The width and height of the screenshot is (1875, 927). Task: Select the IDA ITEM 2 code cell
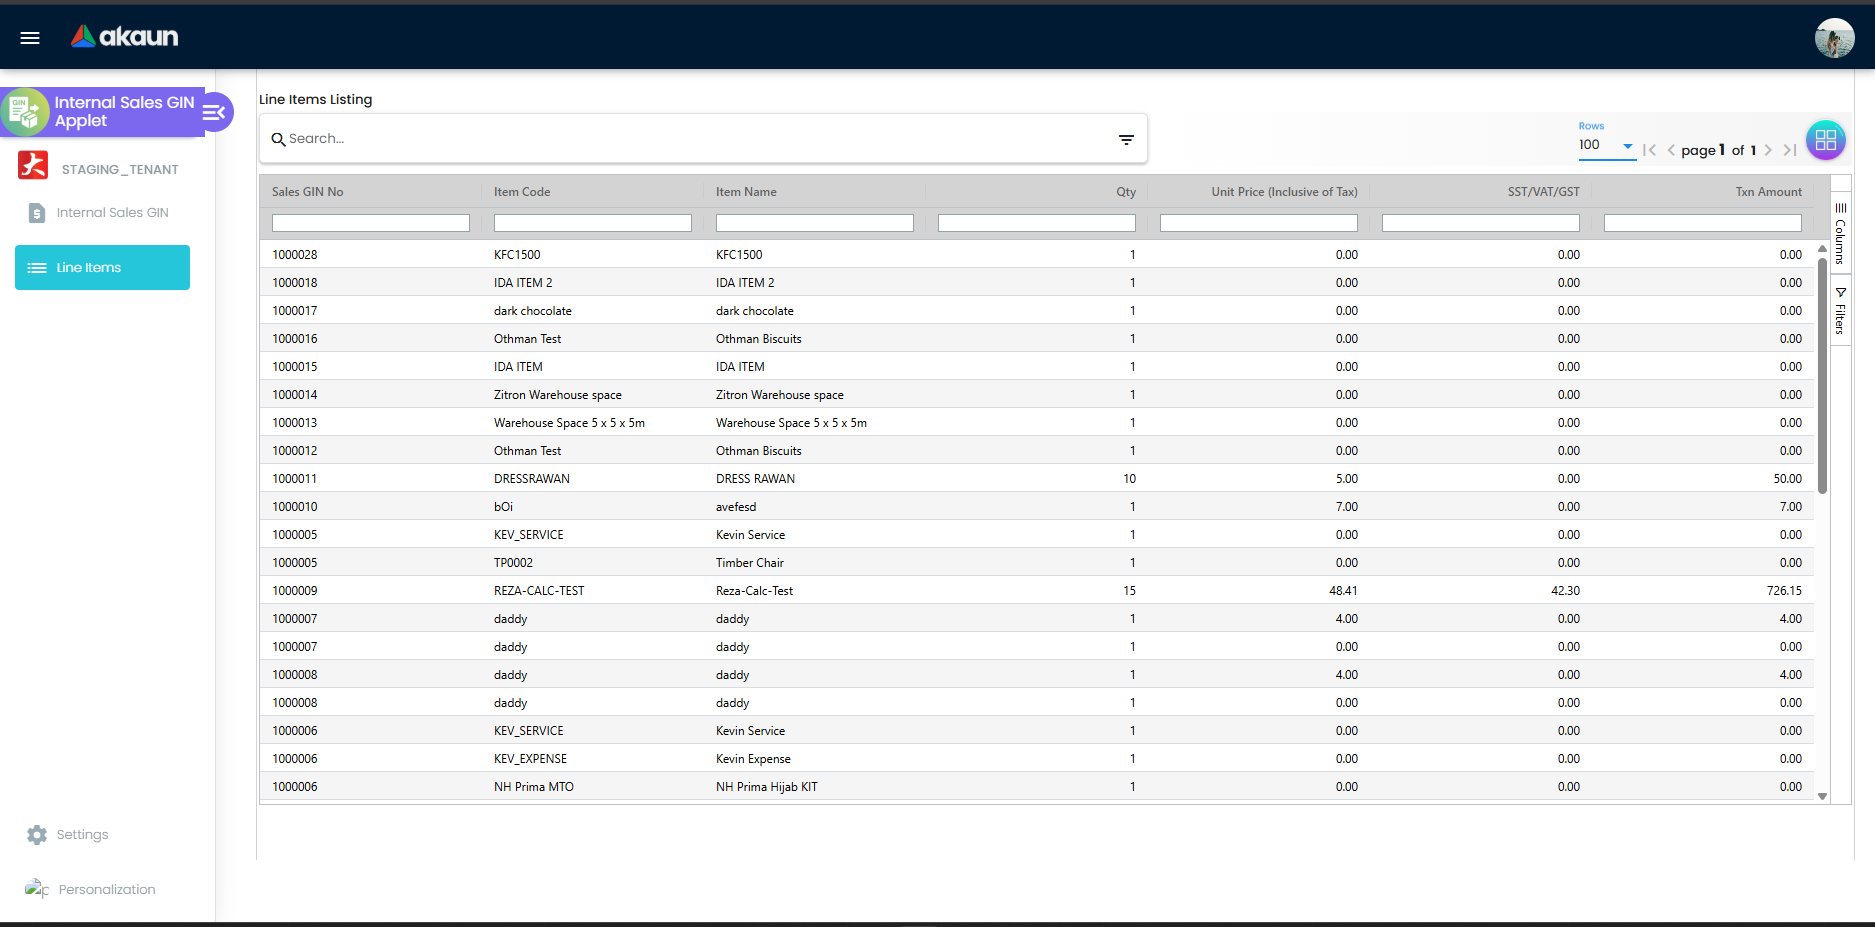[523, 283]
